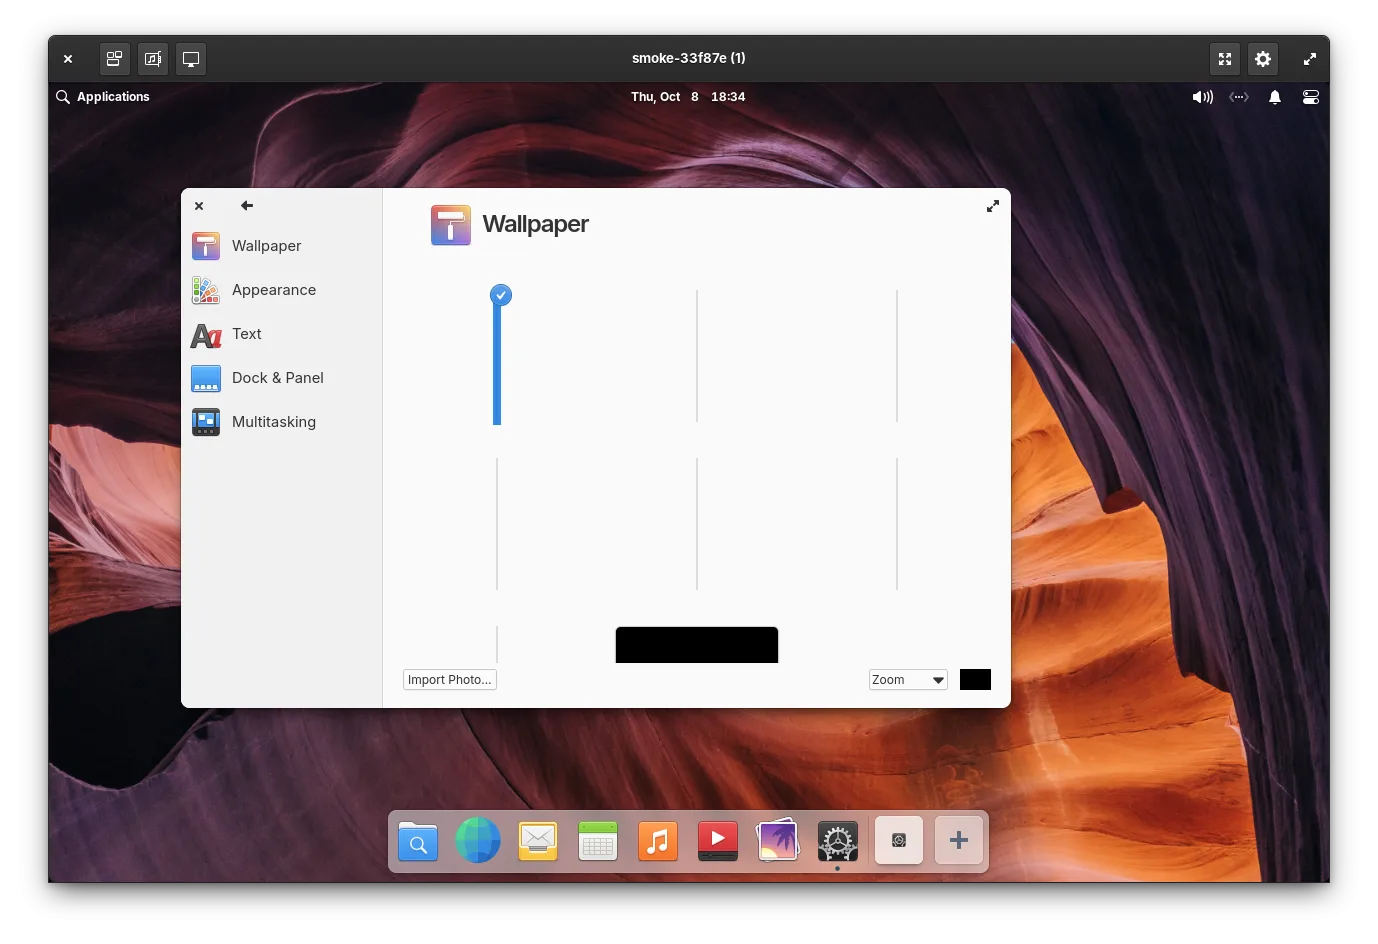This screenshot has width=1378, height=944.
Task: Click the display monitor toolbar button
Action: tap(191, 59)
